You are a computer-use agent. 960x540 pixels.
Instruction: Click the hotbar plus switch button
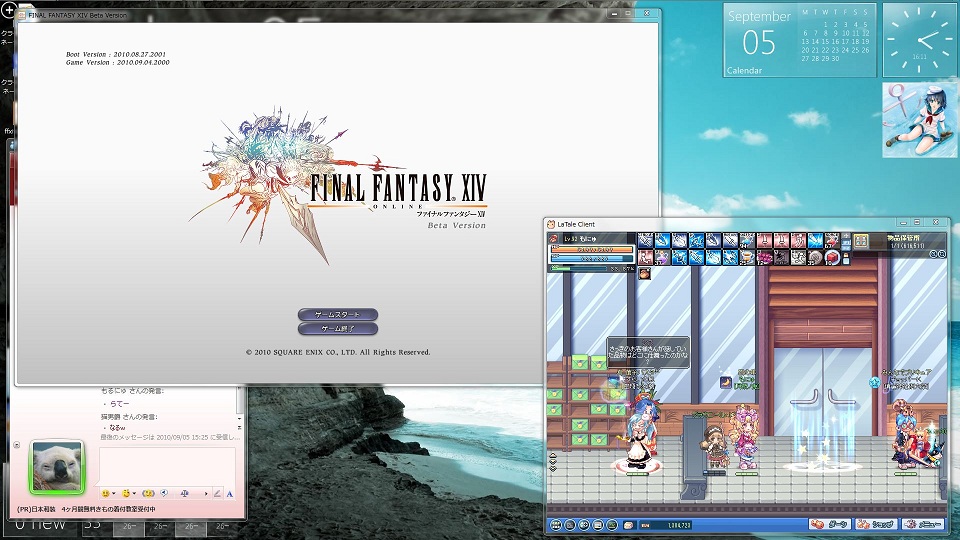pyautogui.click(x=846, y=236)
